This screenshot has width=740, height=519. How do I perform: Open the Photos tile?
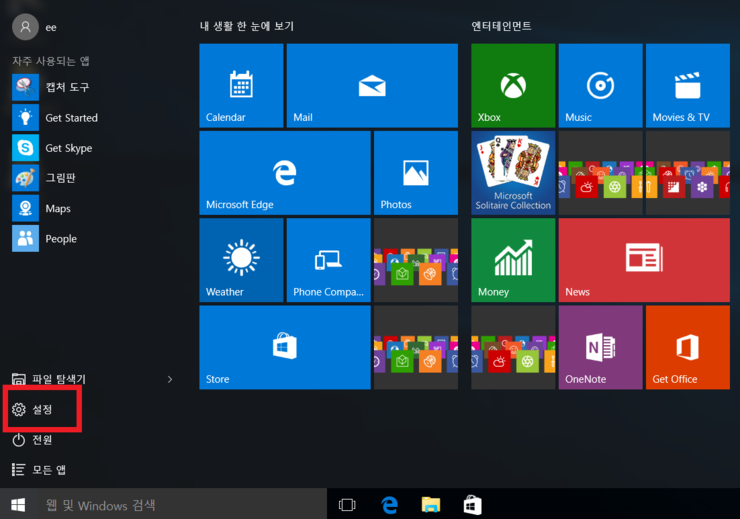tap(416, 173)
